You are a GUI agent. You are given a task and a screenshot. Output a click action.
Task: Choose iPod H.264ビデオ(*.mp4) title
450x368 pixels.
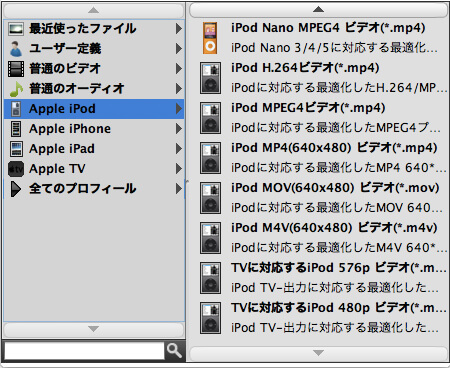click(305, 68)
